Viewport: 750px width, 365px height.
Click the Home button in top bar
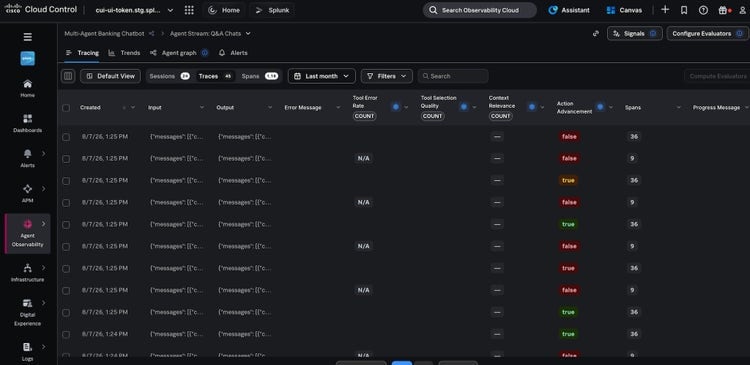pyautogui.click(x=224, y=10)
